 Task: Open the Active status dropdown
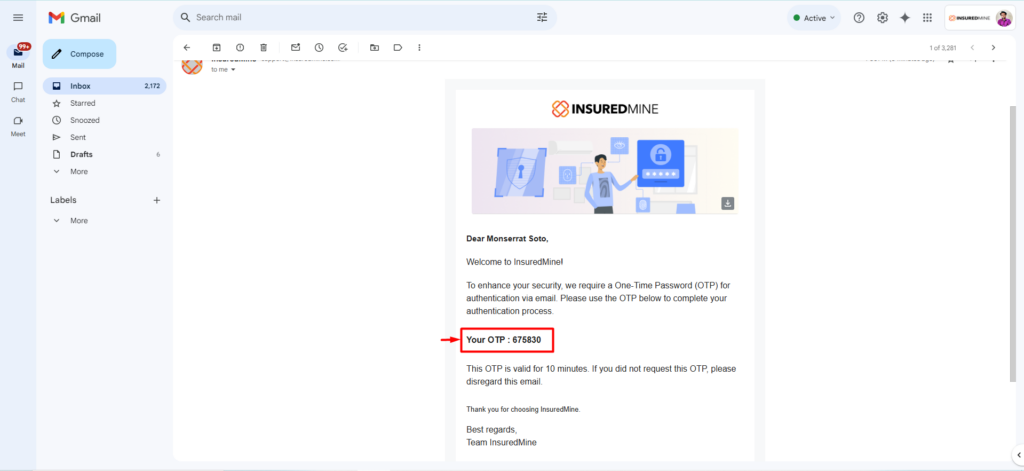tap(814, 18)
